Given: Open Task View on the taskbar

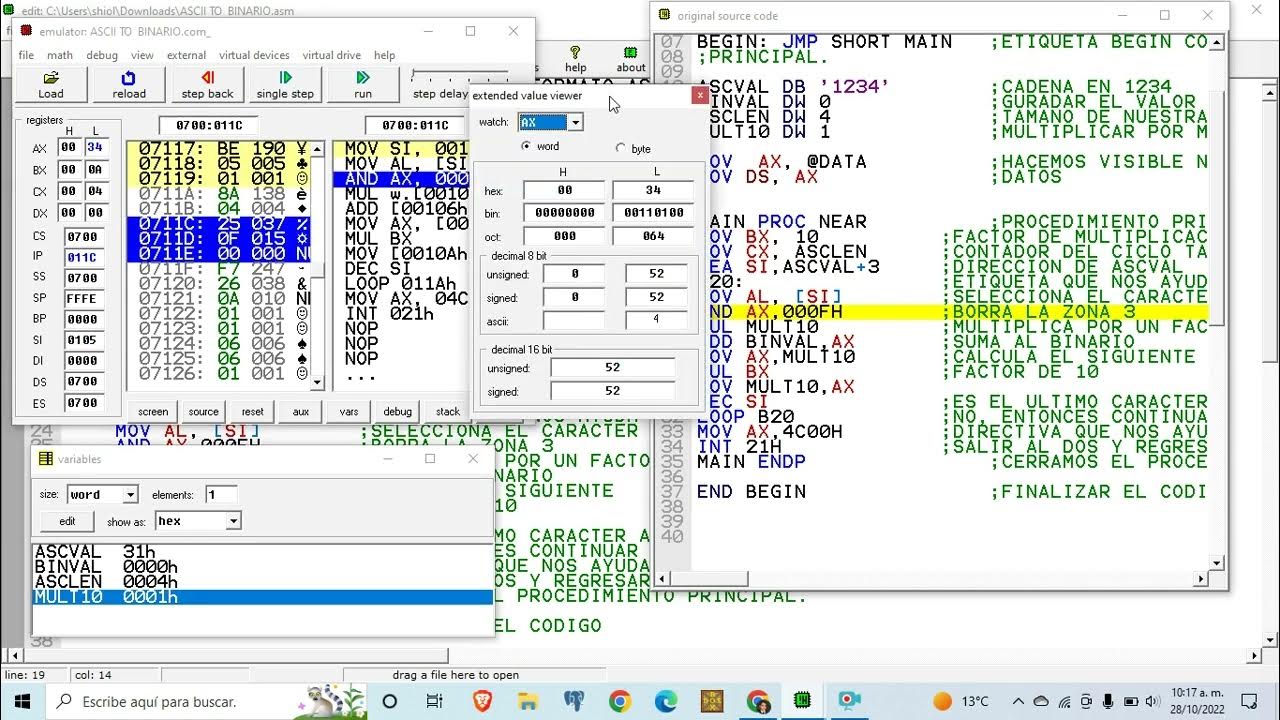Looking at the screenshot, I should 434,701.
